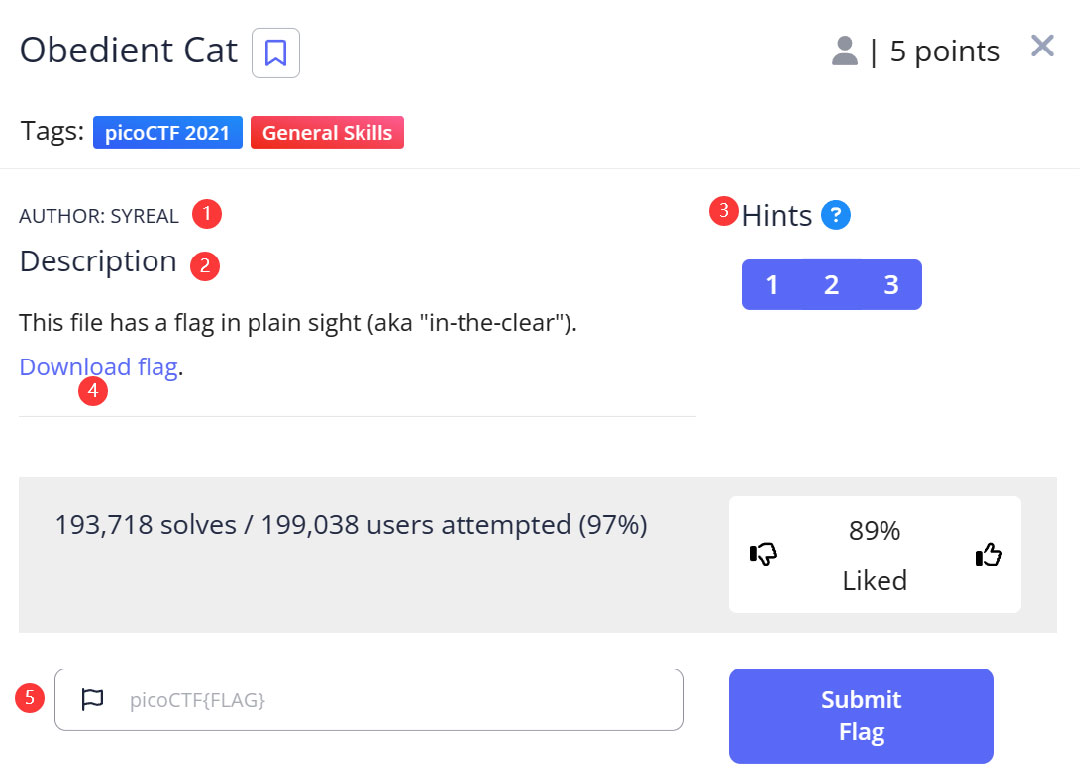Open the blue Hints help question mark
Image resolution: width=1080 pixels, height=784 pixels.
coord(836,214)
